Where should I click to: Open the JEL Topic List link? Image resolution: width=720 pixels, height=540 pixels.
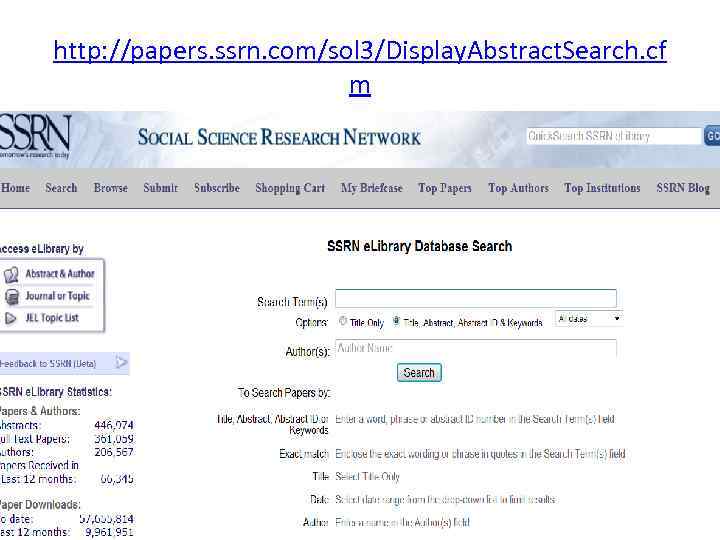coord(52,318)
